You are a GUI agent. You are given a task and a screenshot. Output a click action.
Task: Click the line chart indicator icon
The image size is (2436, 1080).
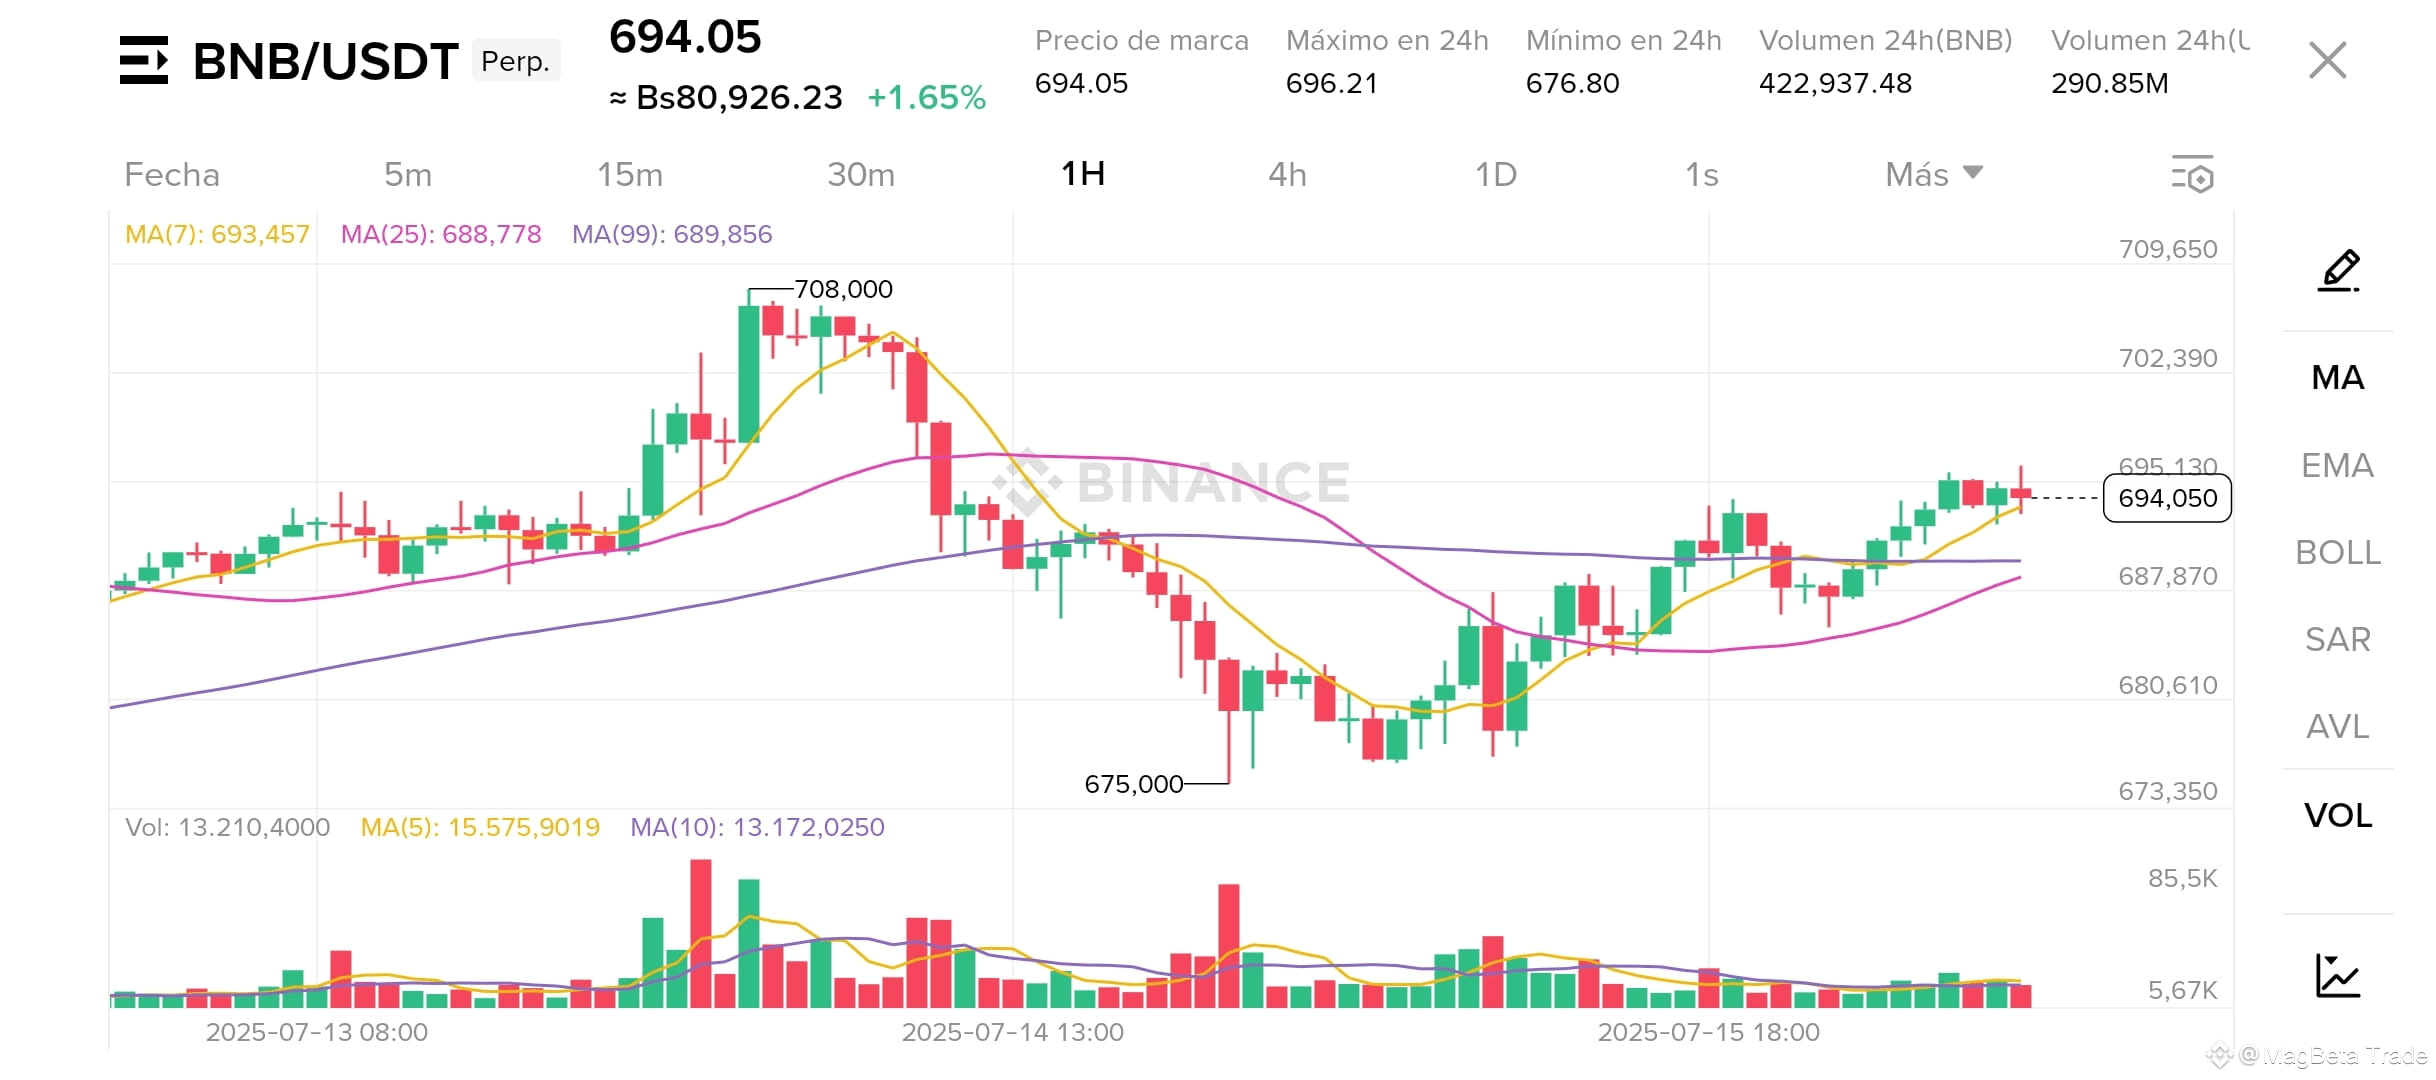(2338, 975)
